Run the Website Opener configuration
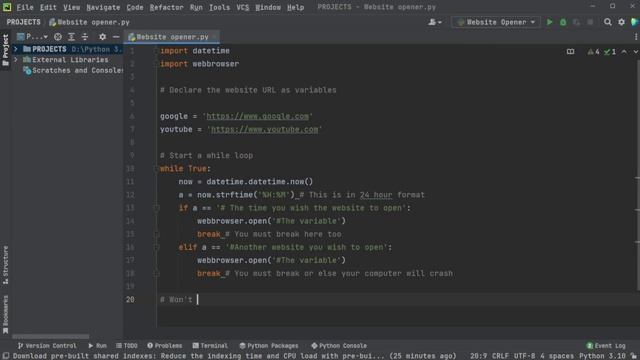The height and width of the screenshot is (360, 640). 549,22
